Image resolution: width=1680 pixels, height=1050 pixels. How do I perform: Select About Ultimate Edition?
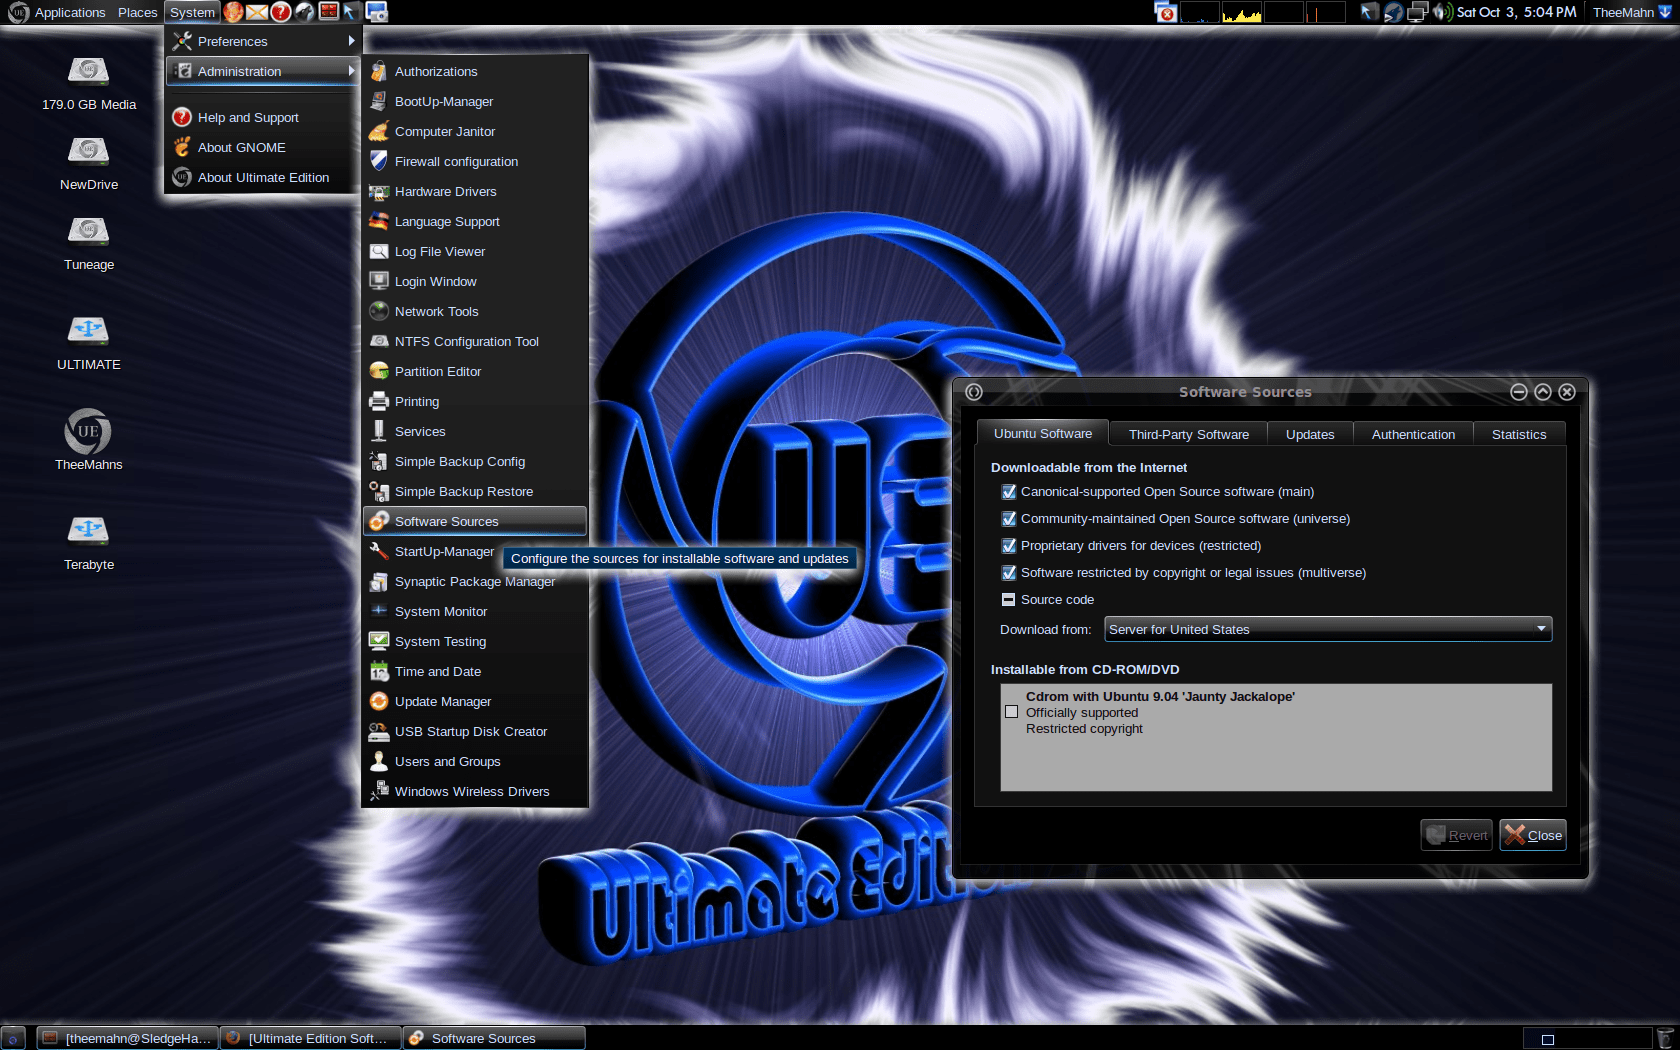264,177
